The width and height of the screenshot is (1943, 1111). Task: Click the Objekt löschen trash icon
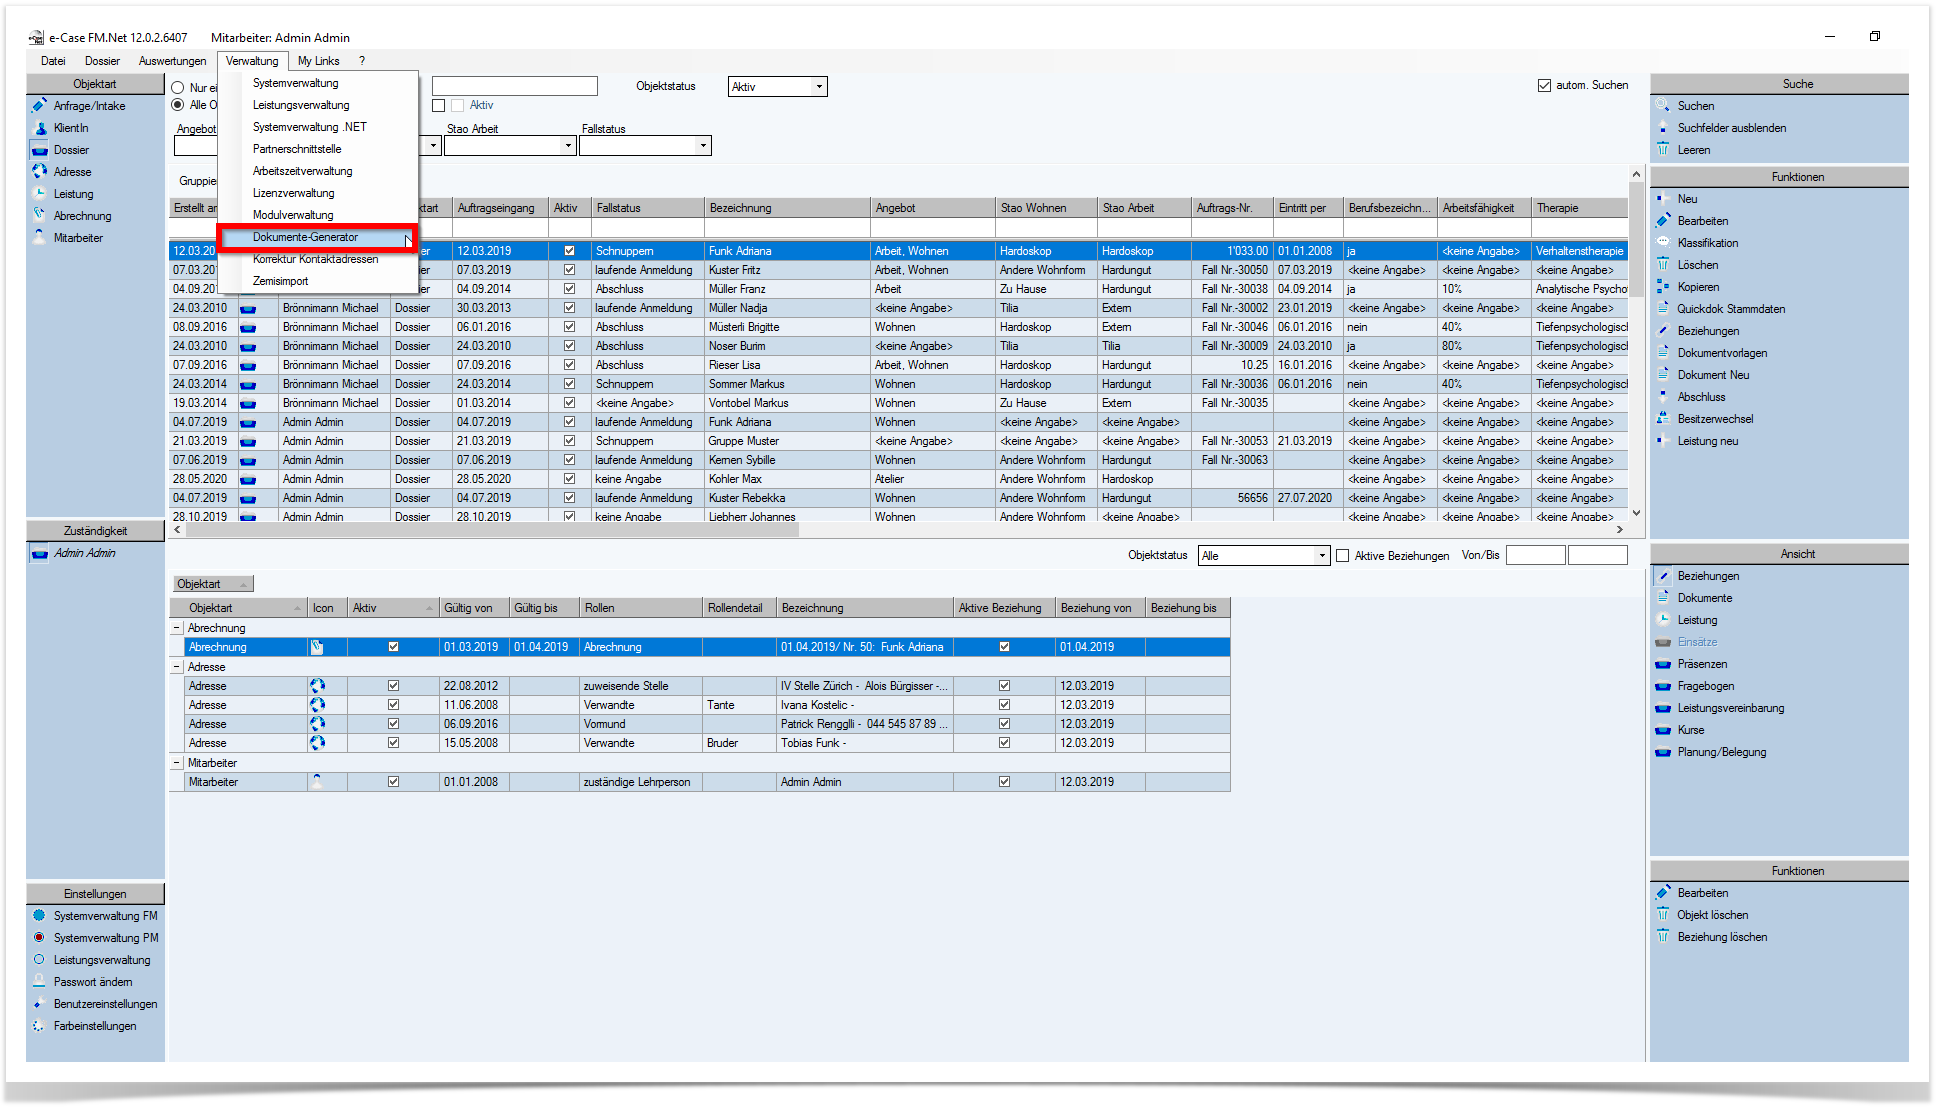1663,915
